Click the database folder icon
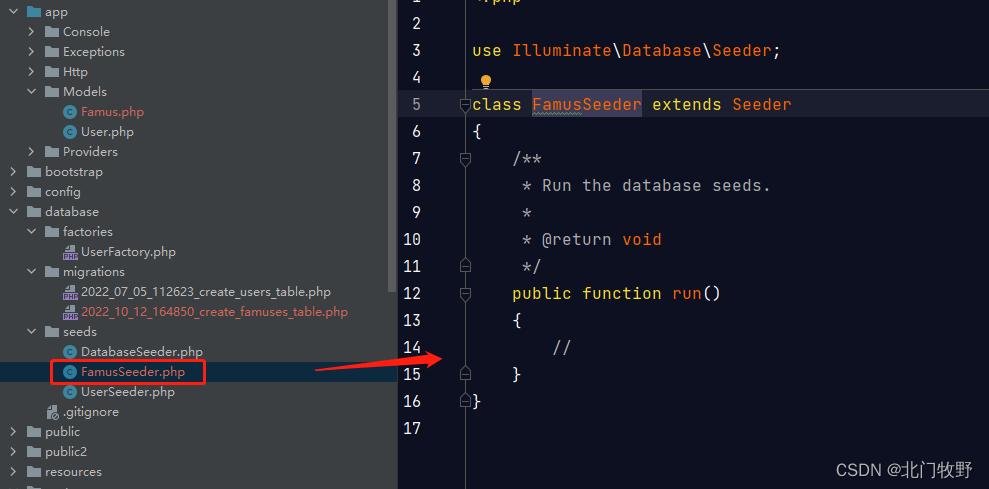Viewport: 989px width, 489px height. click(x=34, y=212)
